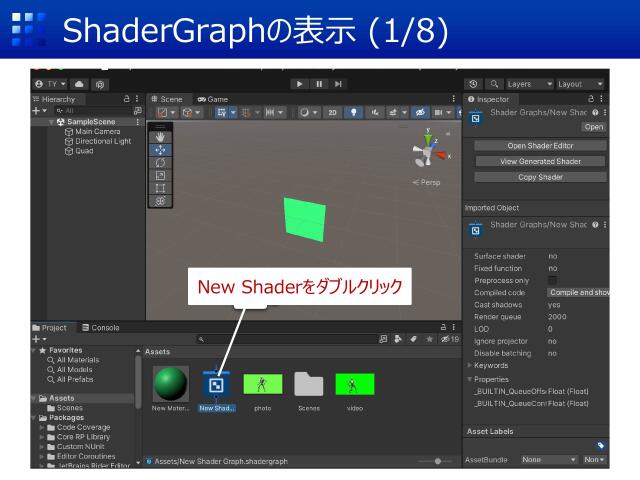The image size is (640, 480).
Task: Select the Rect tool in scene toolbar
Action: (x=160, y=187)
